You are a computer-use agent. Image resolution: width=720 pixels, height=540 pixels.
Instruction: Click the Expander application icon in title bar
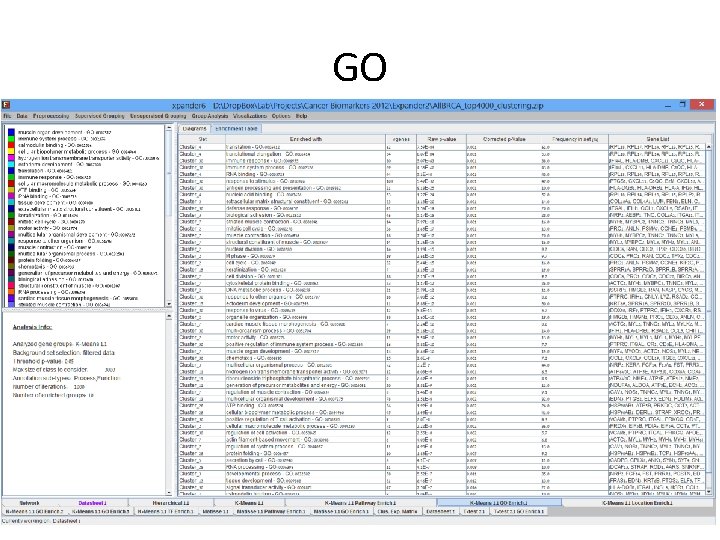[x=6, y=105]
